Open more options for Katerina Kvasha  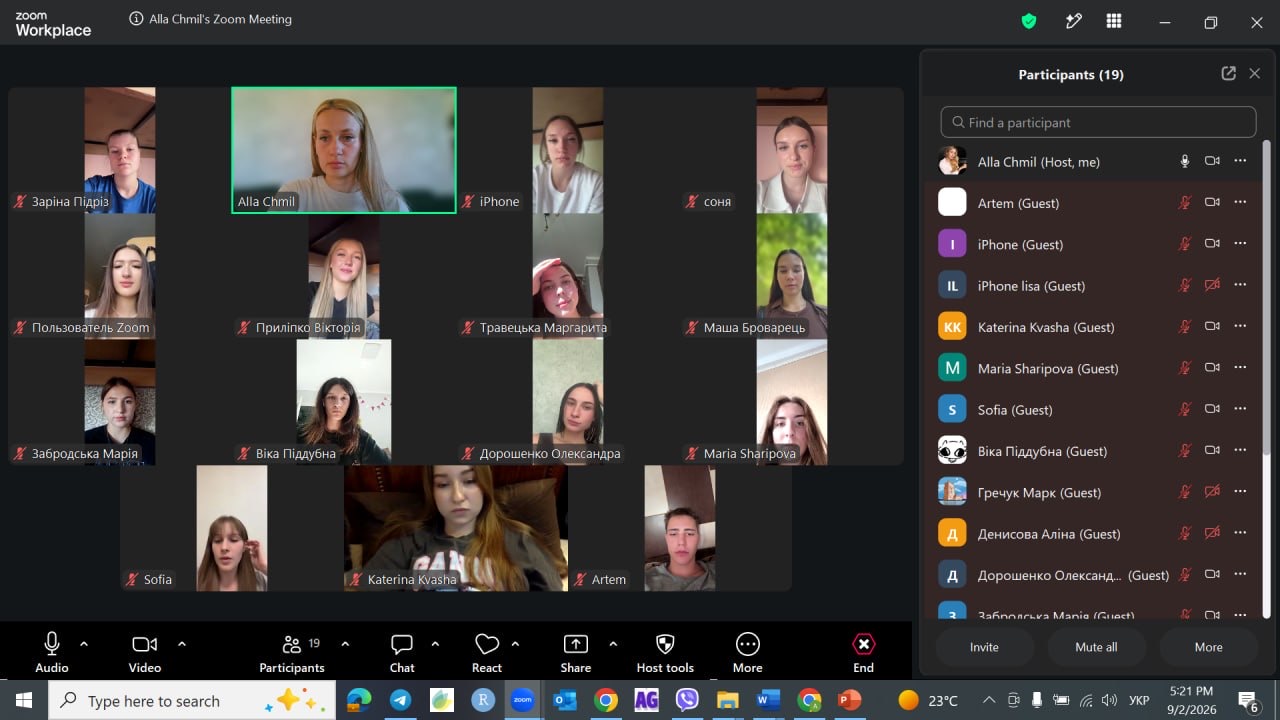click(x=1240, y=326)
